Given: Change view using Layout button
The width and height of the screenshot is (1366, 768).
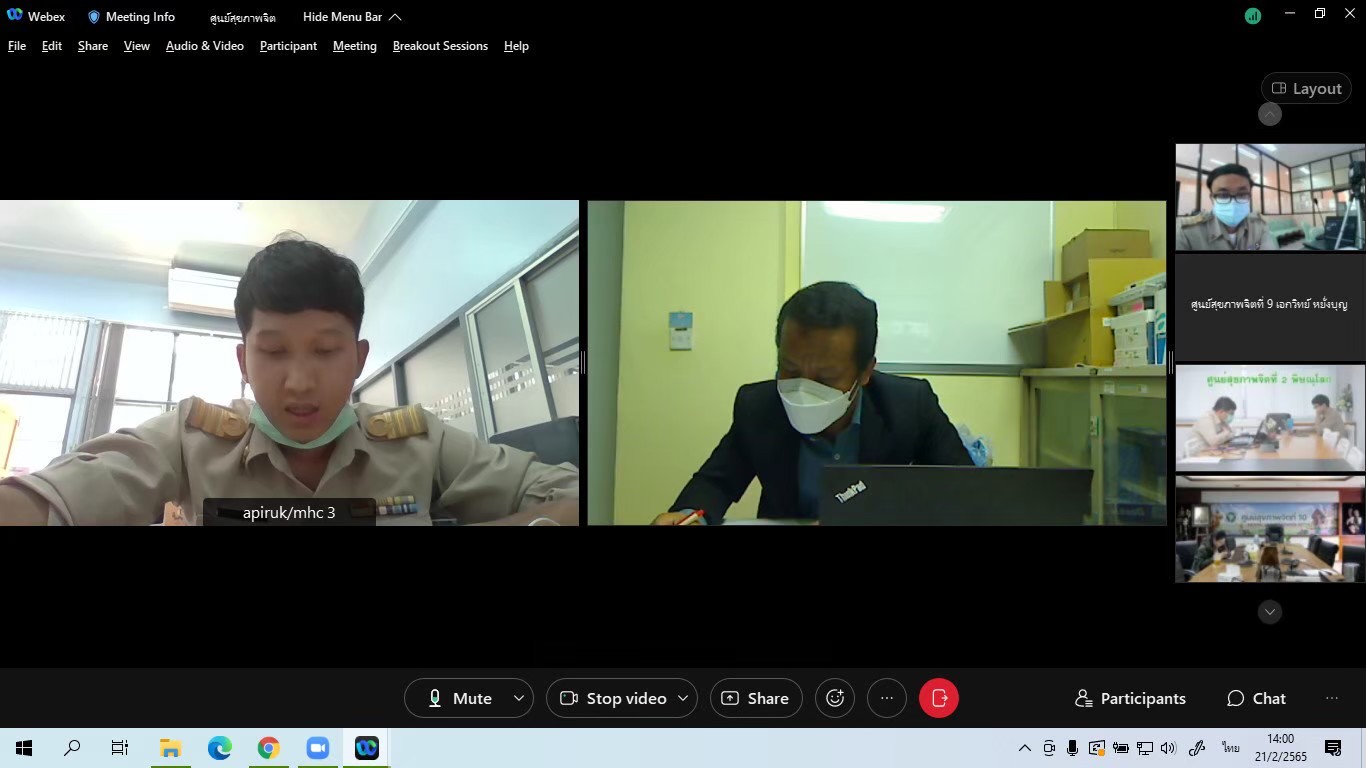Looking at the screenshot, I should point(1306,88).
